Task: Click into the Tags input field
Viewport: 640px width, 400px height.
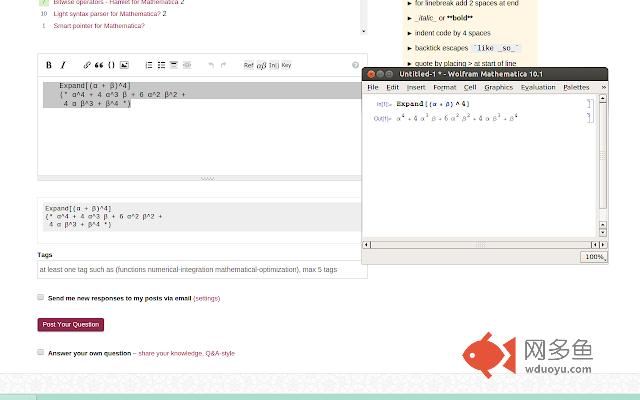Action: click(202, 269)
